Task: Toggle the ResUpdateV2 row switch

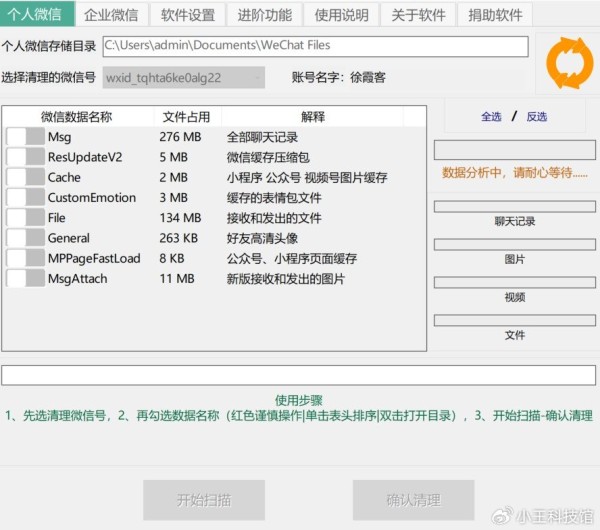Action: click(26, 157)
